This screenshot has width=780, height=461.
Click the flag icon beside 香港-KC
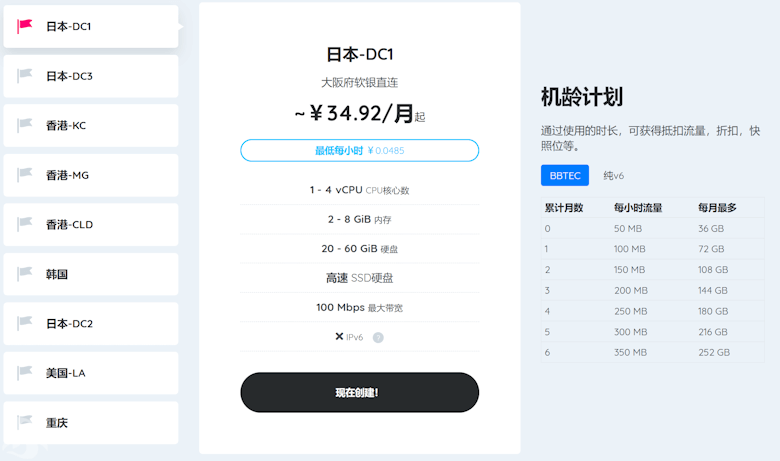[25, 126]
